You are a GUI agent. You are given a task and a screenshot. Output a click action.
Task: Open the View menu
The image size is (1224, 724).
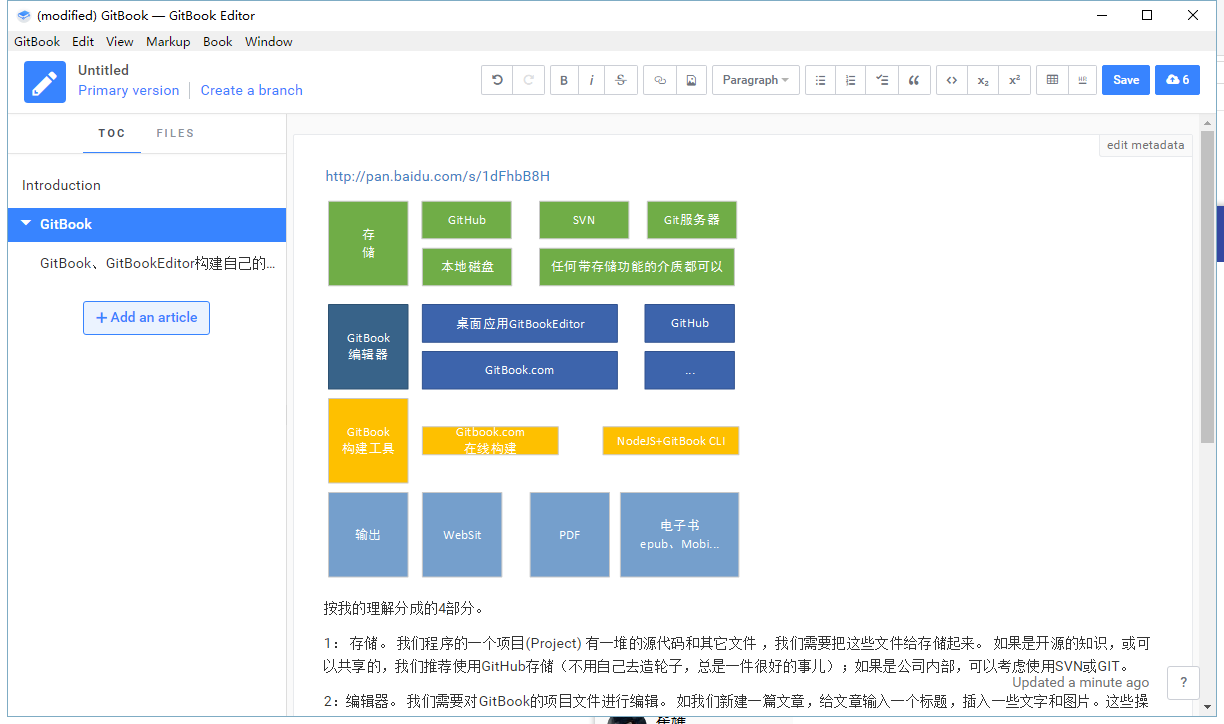120,42
